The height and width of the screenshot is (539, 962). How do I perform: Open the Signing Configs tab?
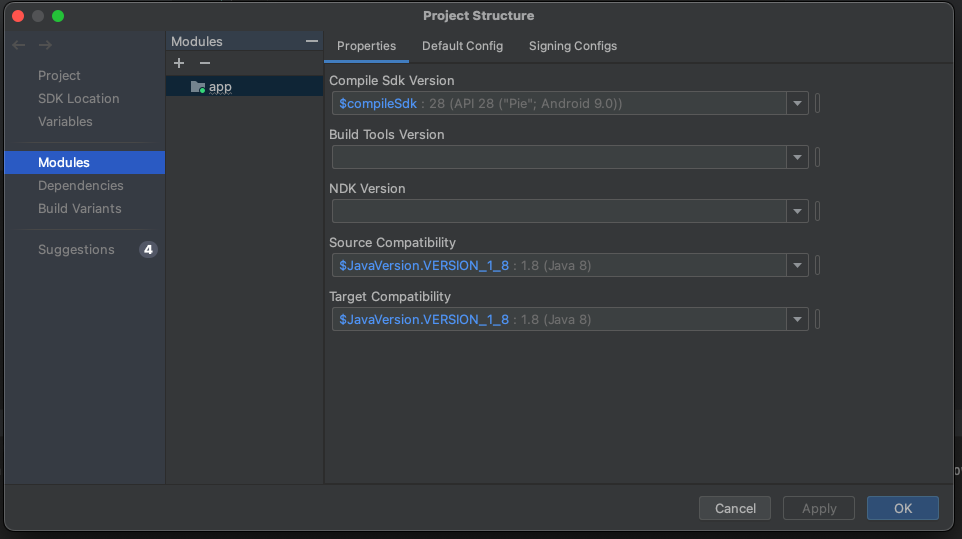click(573, 46)
